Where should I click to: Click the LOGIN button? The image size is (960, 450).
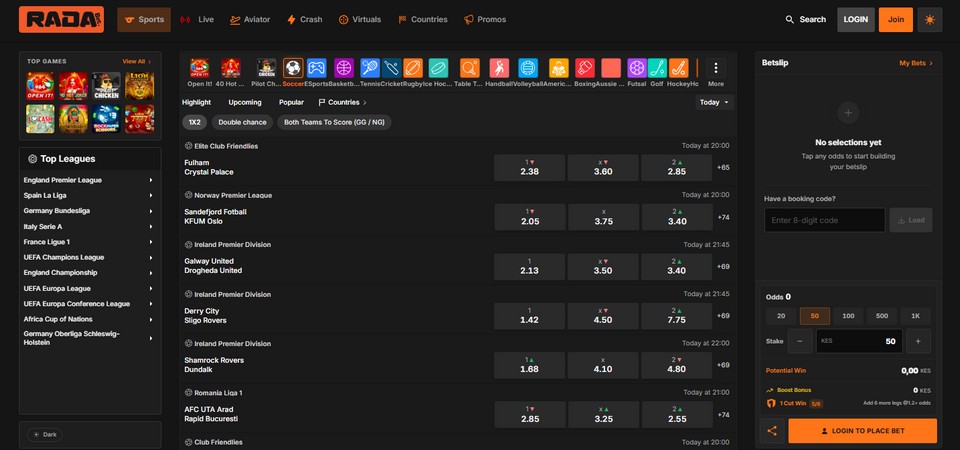[855, 20]
